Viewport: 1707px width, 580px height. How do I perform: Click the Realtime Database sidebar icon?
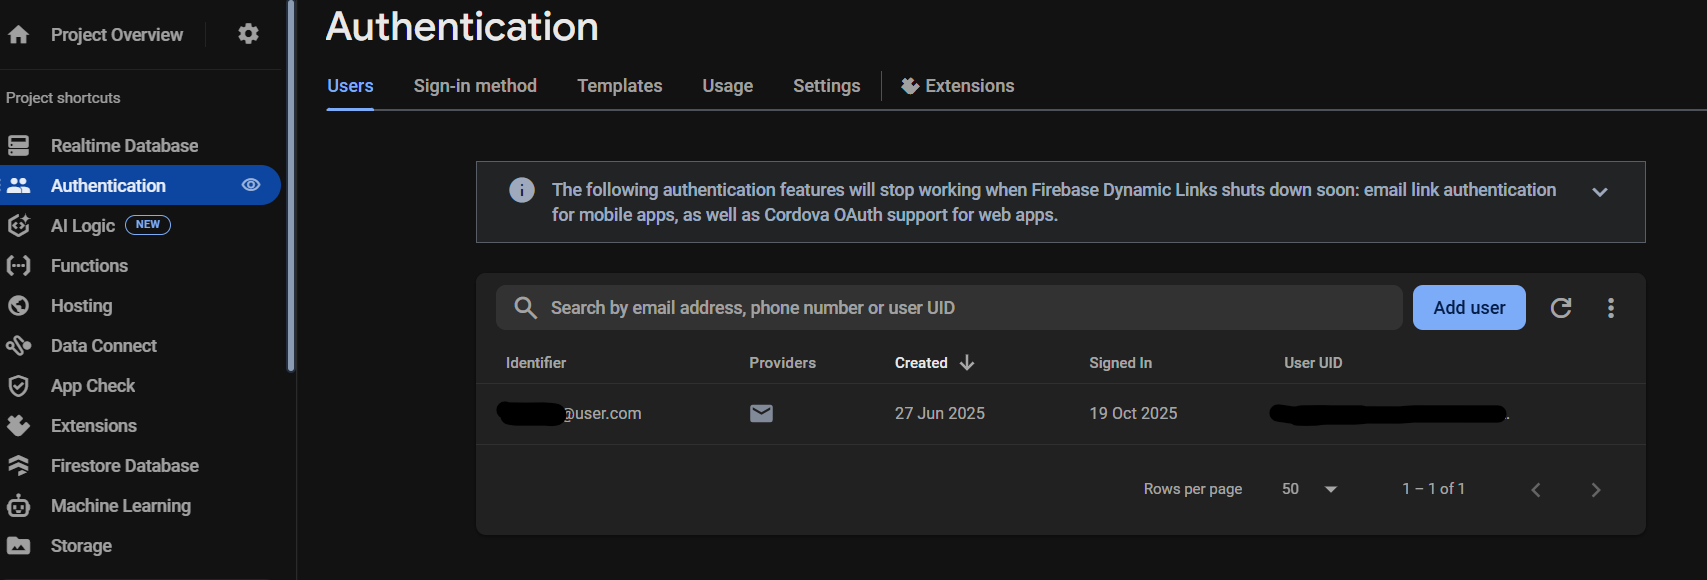click(19, 146)
